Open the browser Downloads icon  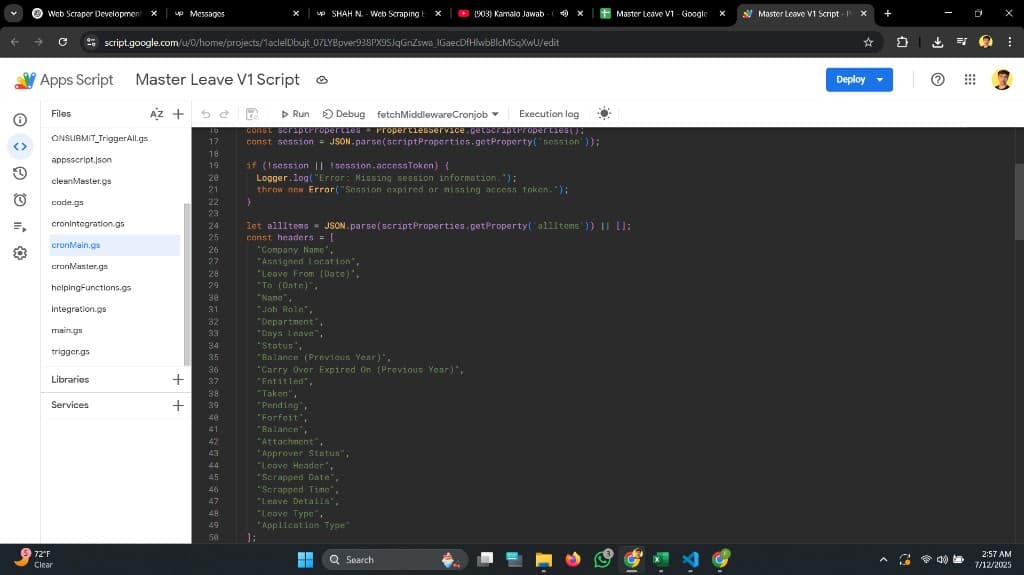point(937,42)
